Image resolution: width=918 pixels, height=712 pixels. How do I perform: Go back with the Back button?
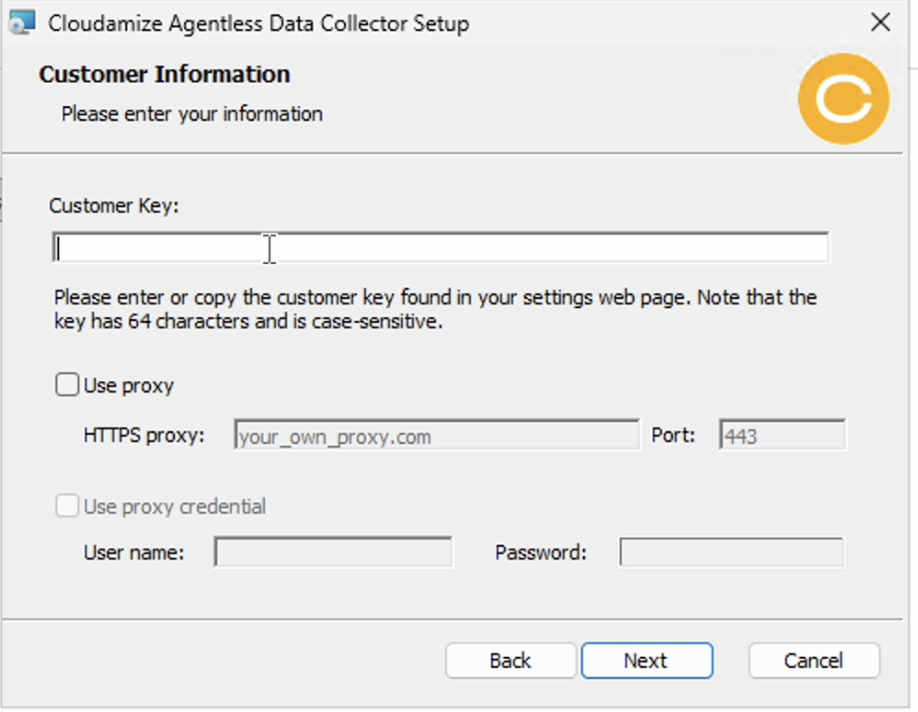(511, 660)
